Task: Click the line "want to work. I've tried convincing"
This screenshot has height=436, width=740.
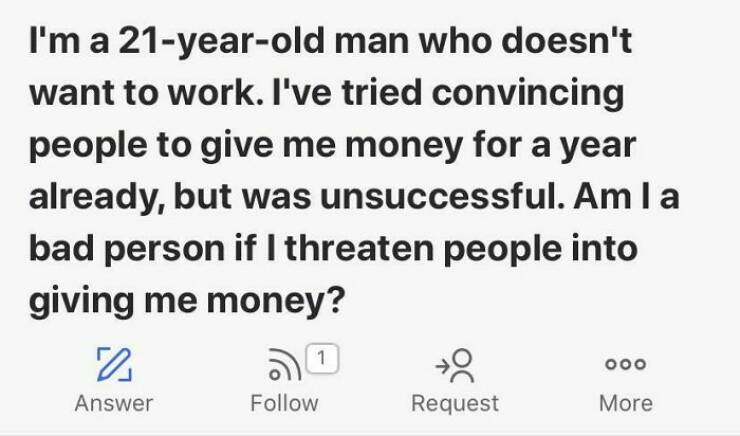Action: click(326, 95)
